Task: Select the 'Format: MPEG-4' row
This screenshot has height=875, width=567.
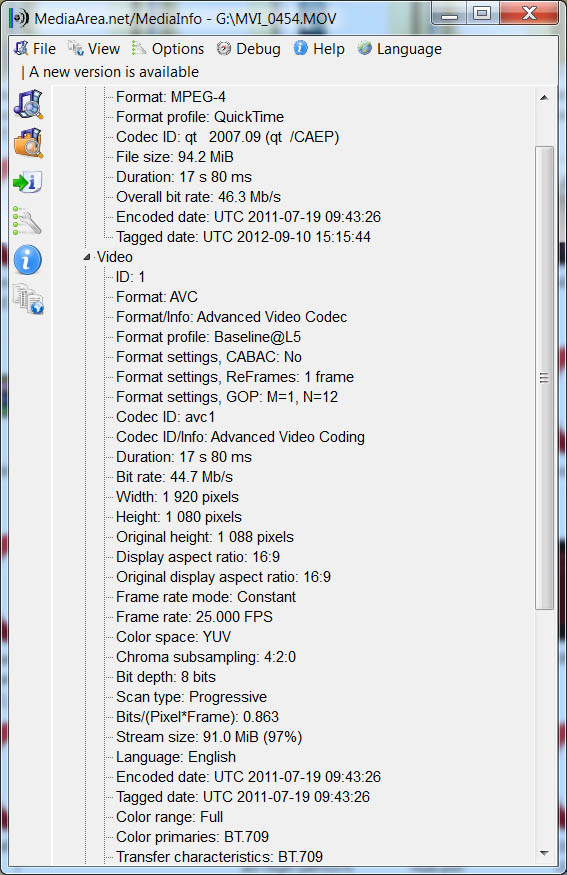Action: (171, 97)
